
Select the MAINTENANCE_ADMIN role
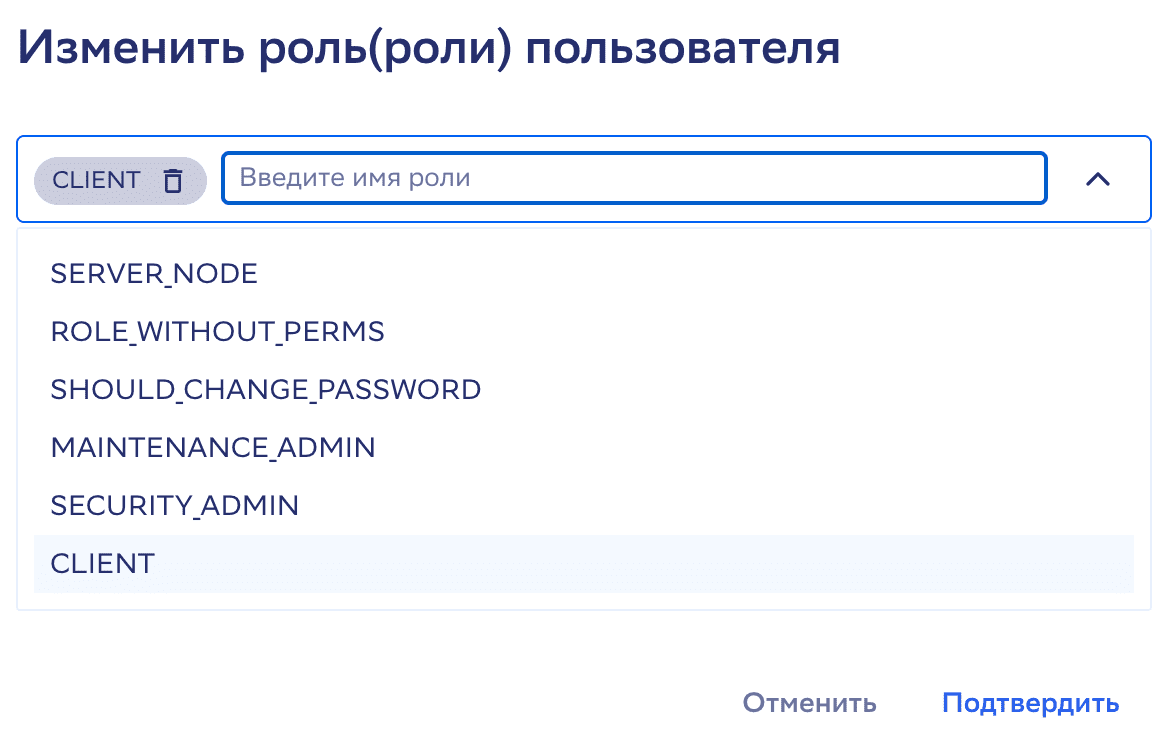(213, 447)
